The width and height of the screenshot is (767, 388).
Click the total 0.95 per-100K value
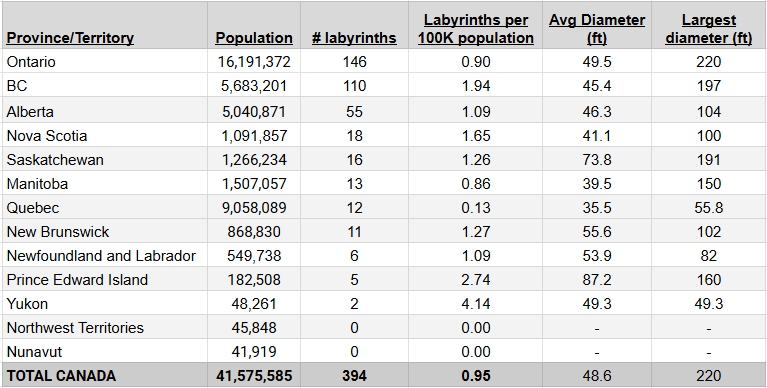[476, 376]
